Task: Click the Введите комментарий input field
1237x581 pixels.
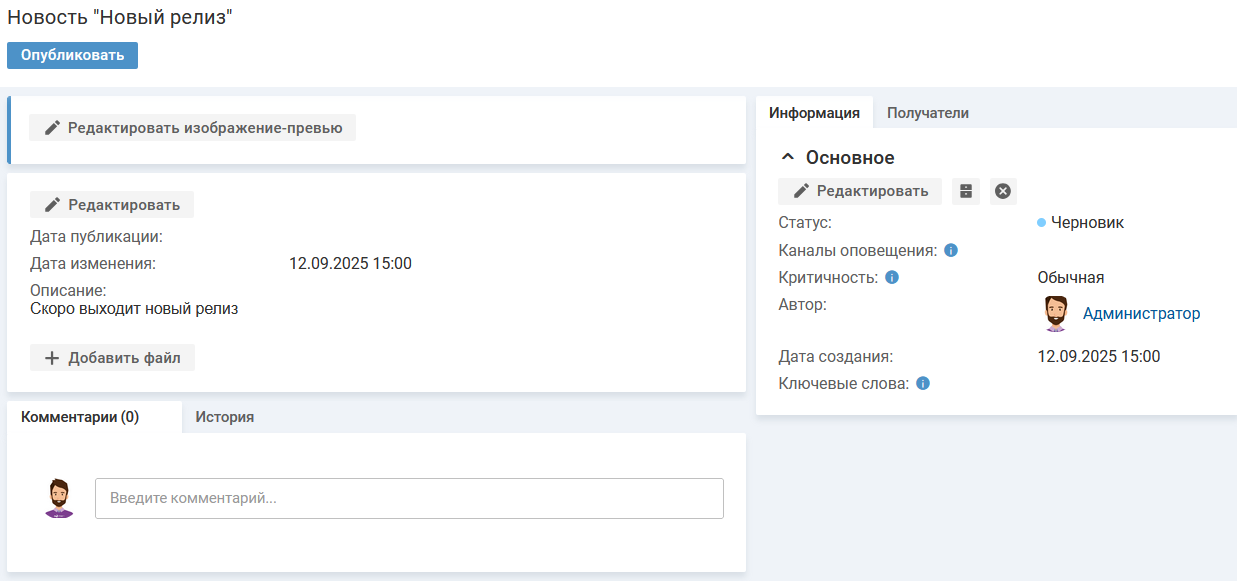Action: (409, 498)
